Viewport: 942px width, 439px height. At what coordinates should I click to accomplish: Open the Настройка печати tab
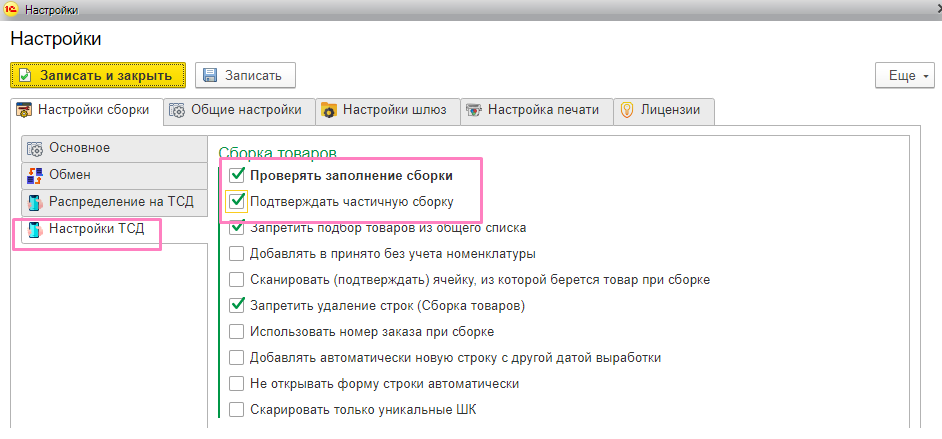tap(537, 111)
